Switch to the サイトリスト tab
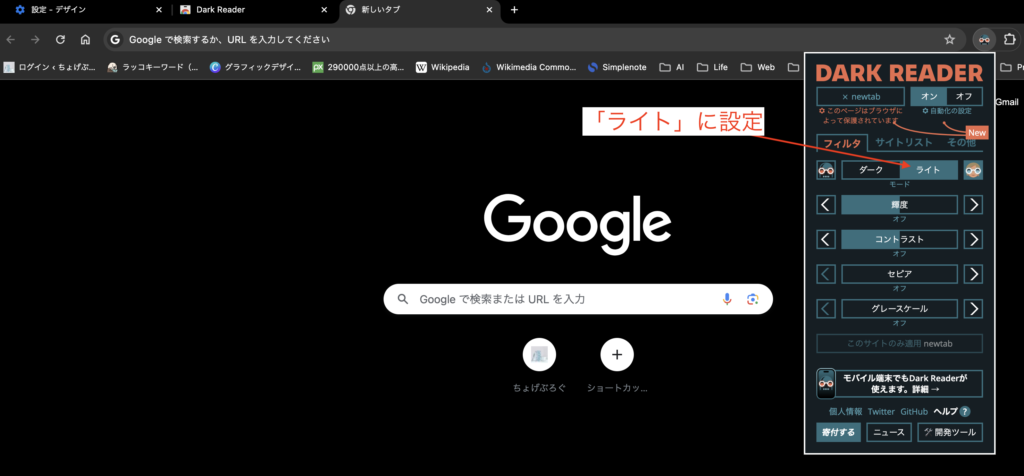 tap(904, 142)
